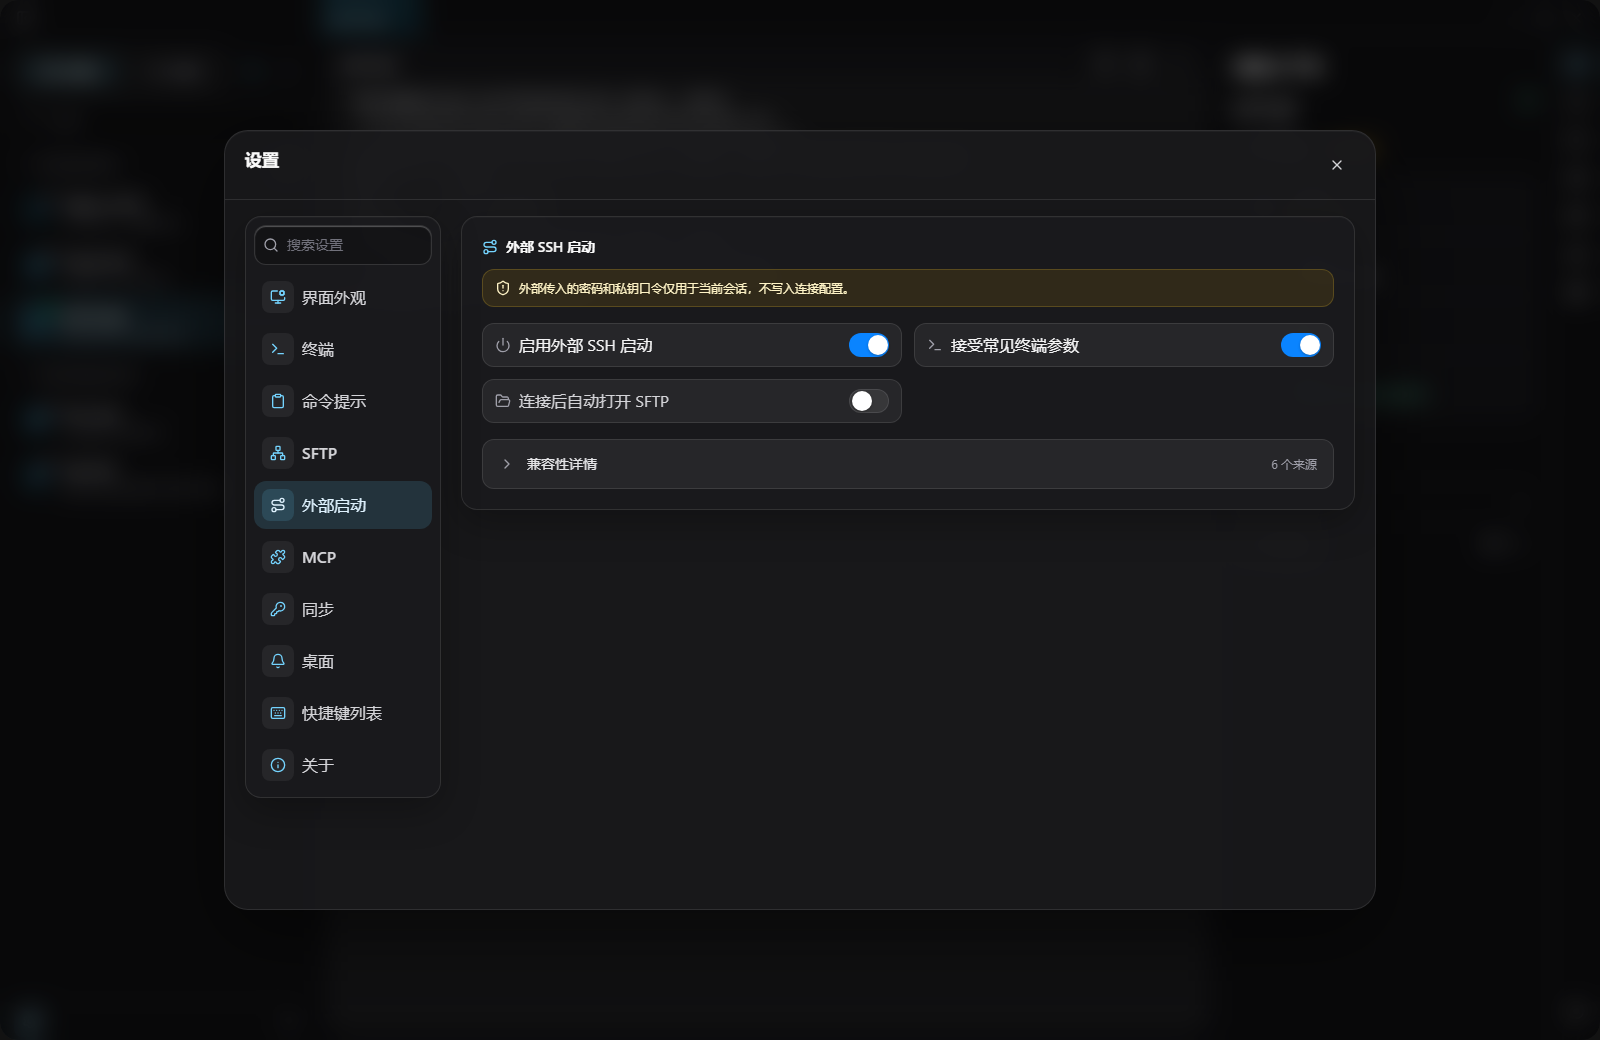
Task: Click the 快捷键列表 keyboard icon
Action: (278, 713)
